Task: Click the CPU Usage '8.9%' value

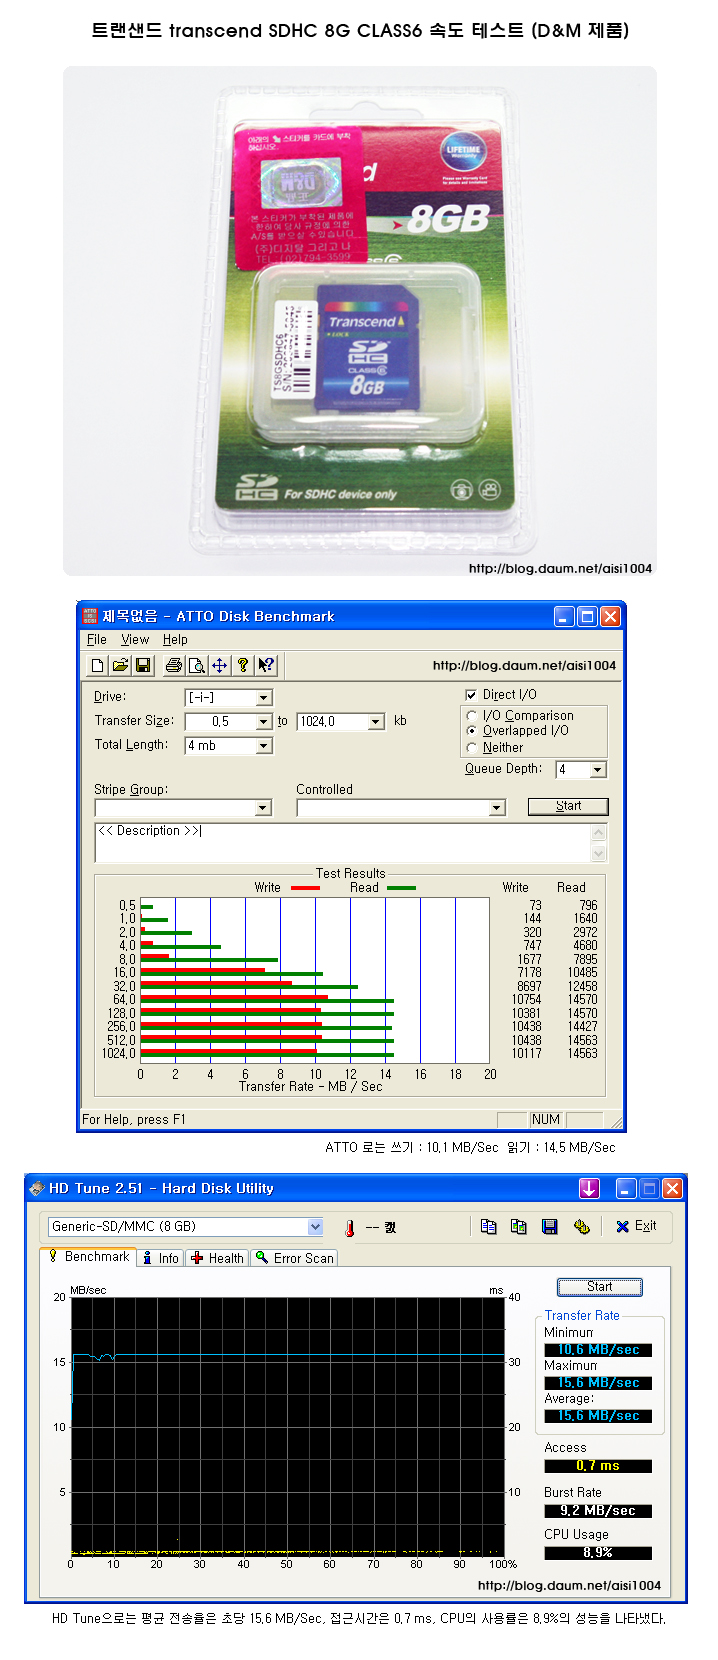Action: [598, 1553]
